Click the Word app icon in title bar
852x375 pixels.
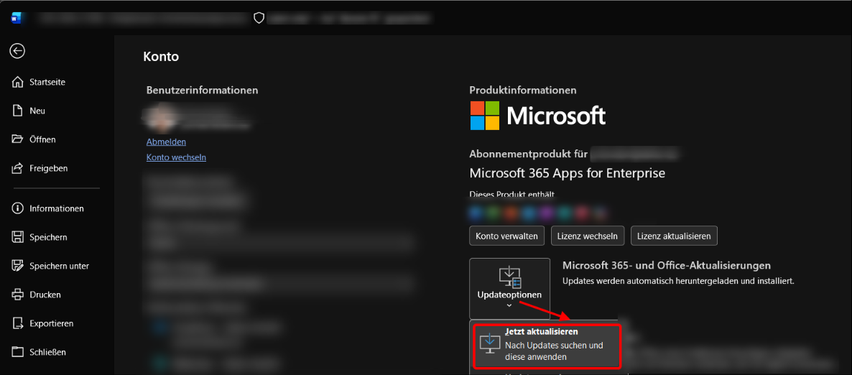pyautogui.click(x=17, y=18)
